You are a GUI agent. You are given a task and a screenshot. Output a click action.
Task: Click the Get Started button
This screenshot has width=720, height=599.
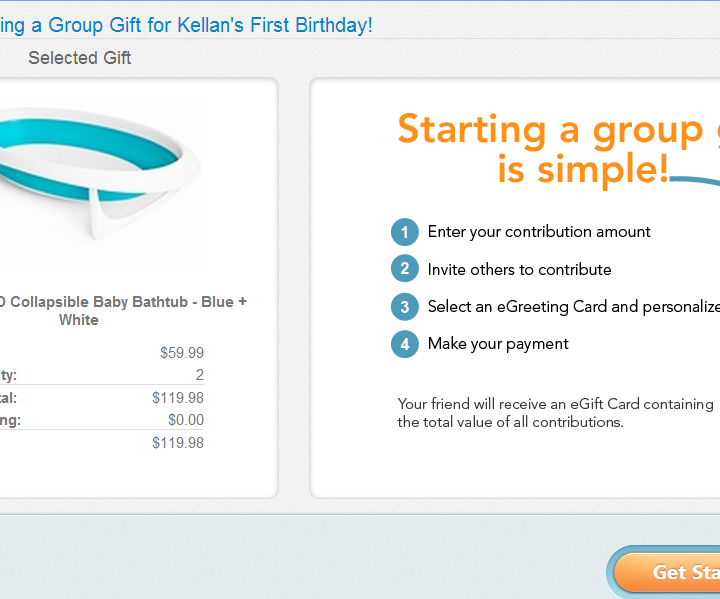668,572
